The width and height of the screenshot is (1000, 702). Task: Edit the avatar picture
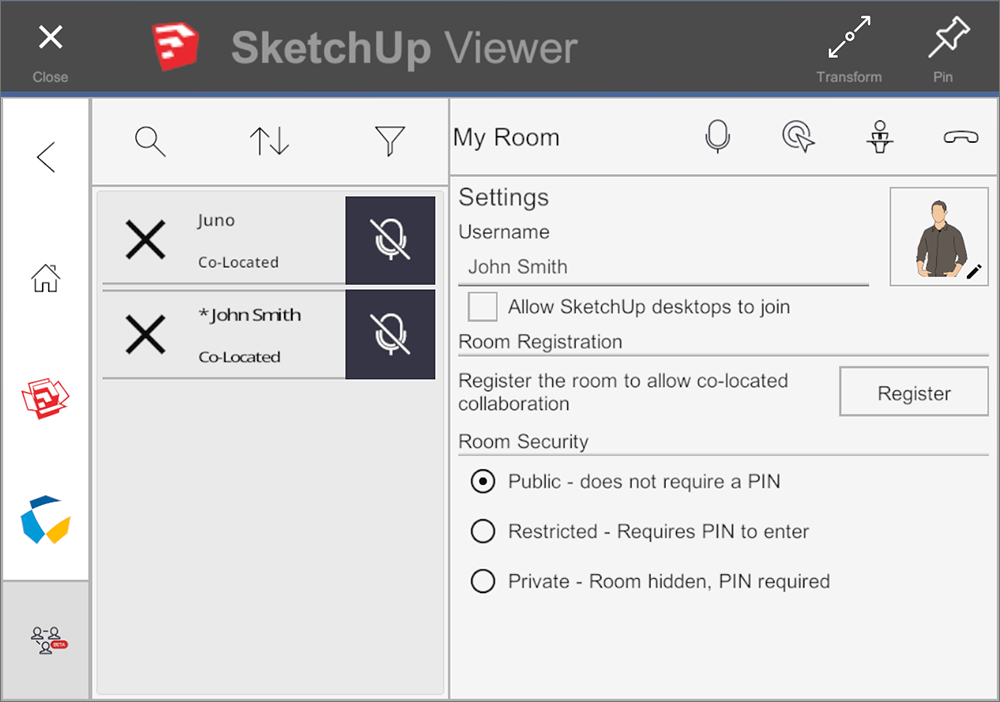pos(939,237)
